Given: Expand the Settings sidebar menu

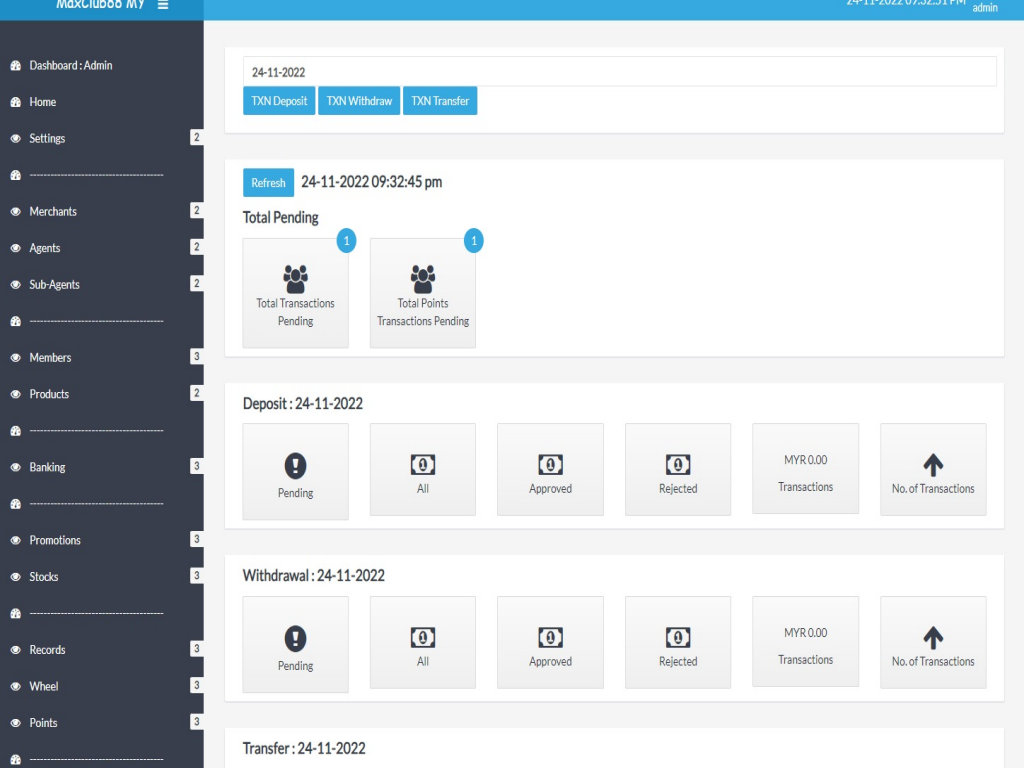Looking at the screenshot, I should (47, 139).
